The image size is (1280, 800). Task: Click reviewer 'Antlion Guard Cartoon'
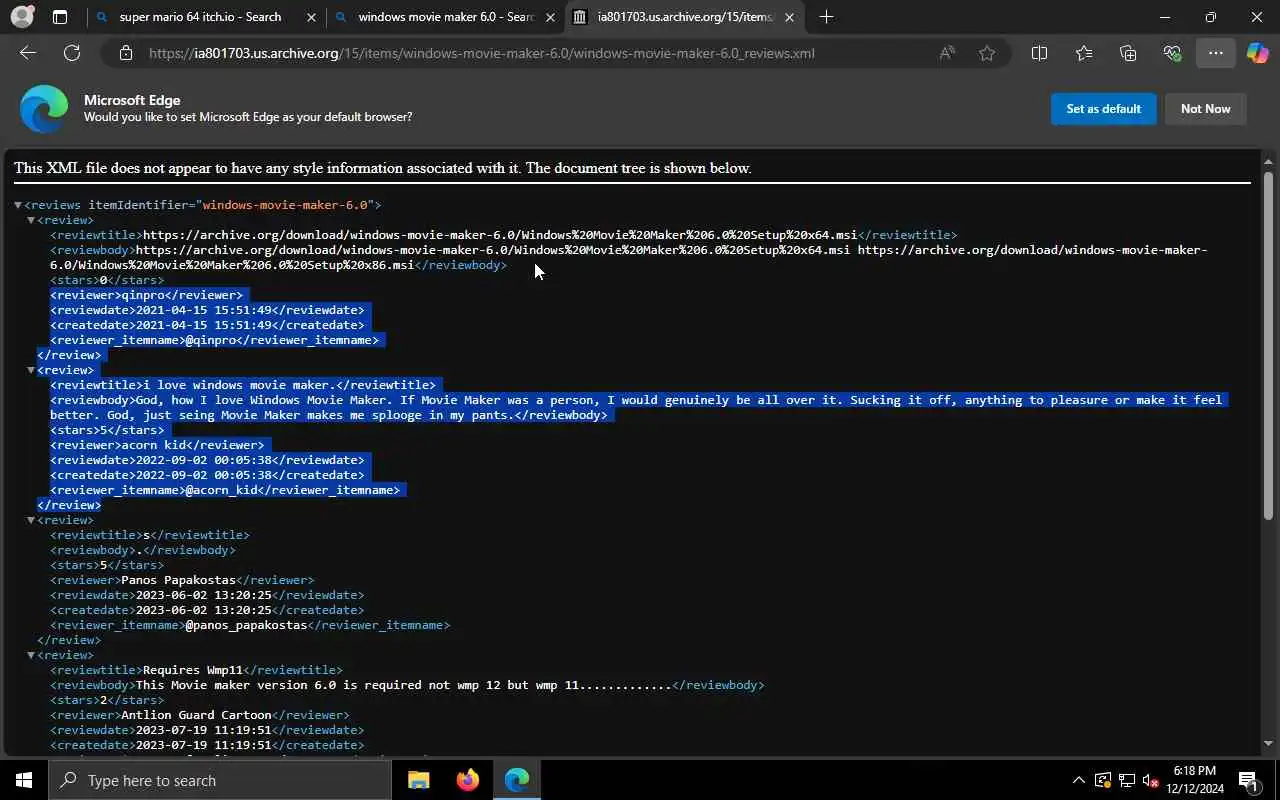196,715
